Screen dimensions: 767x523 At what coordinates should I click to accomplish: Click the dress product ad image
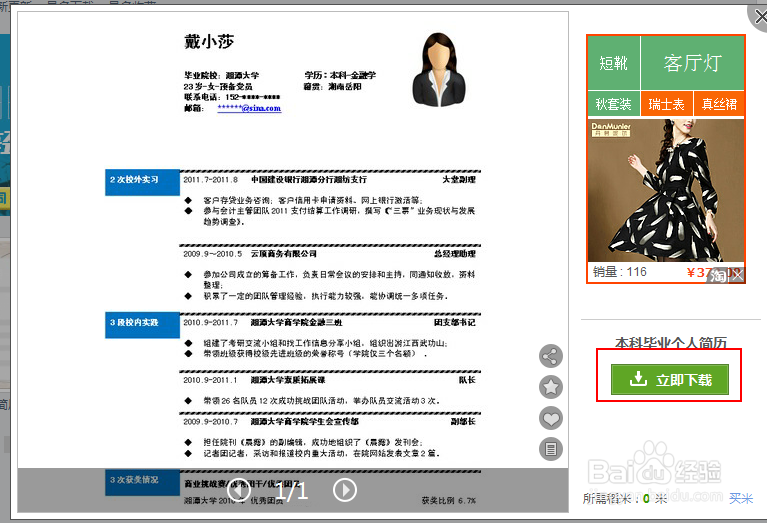pyautogui.click(x=666, y=190)
